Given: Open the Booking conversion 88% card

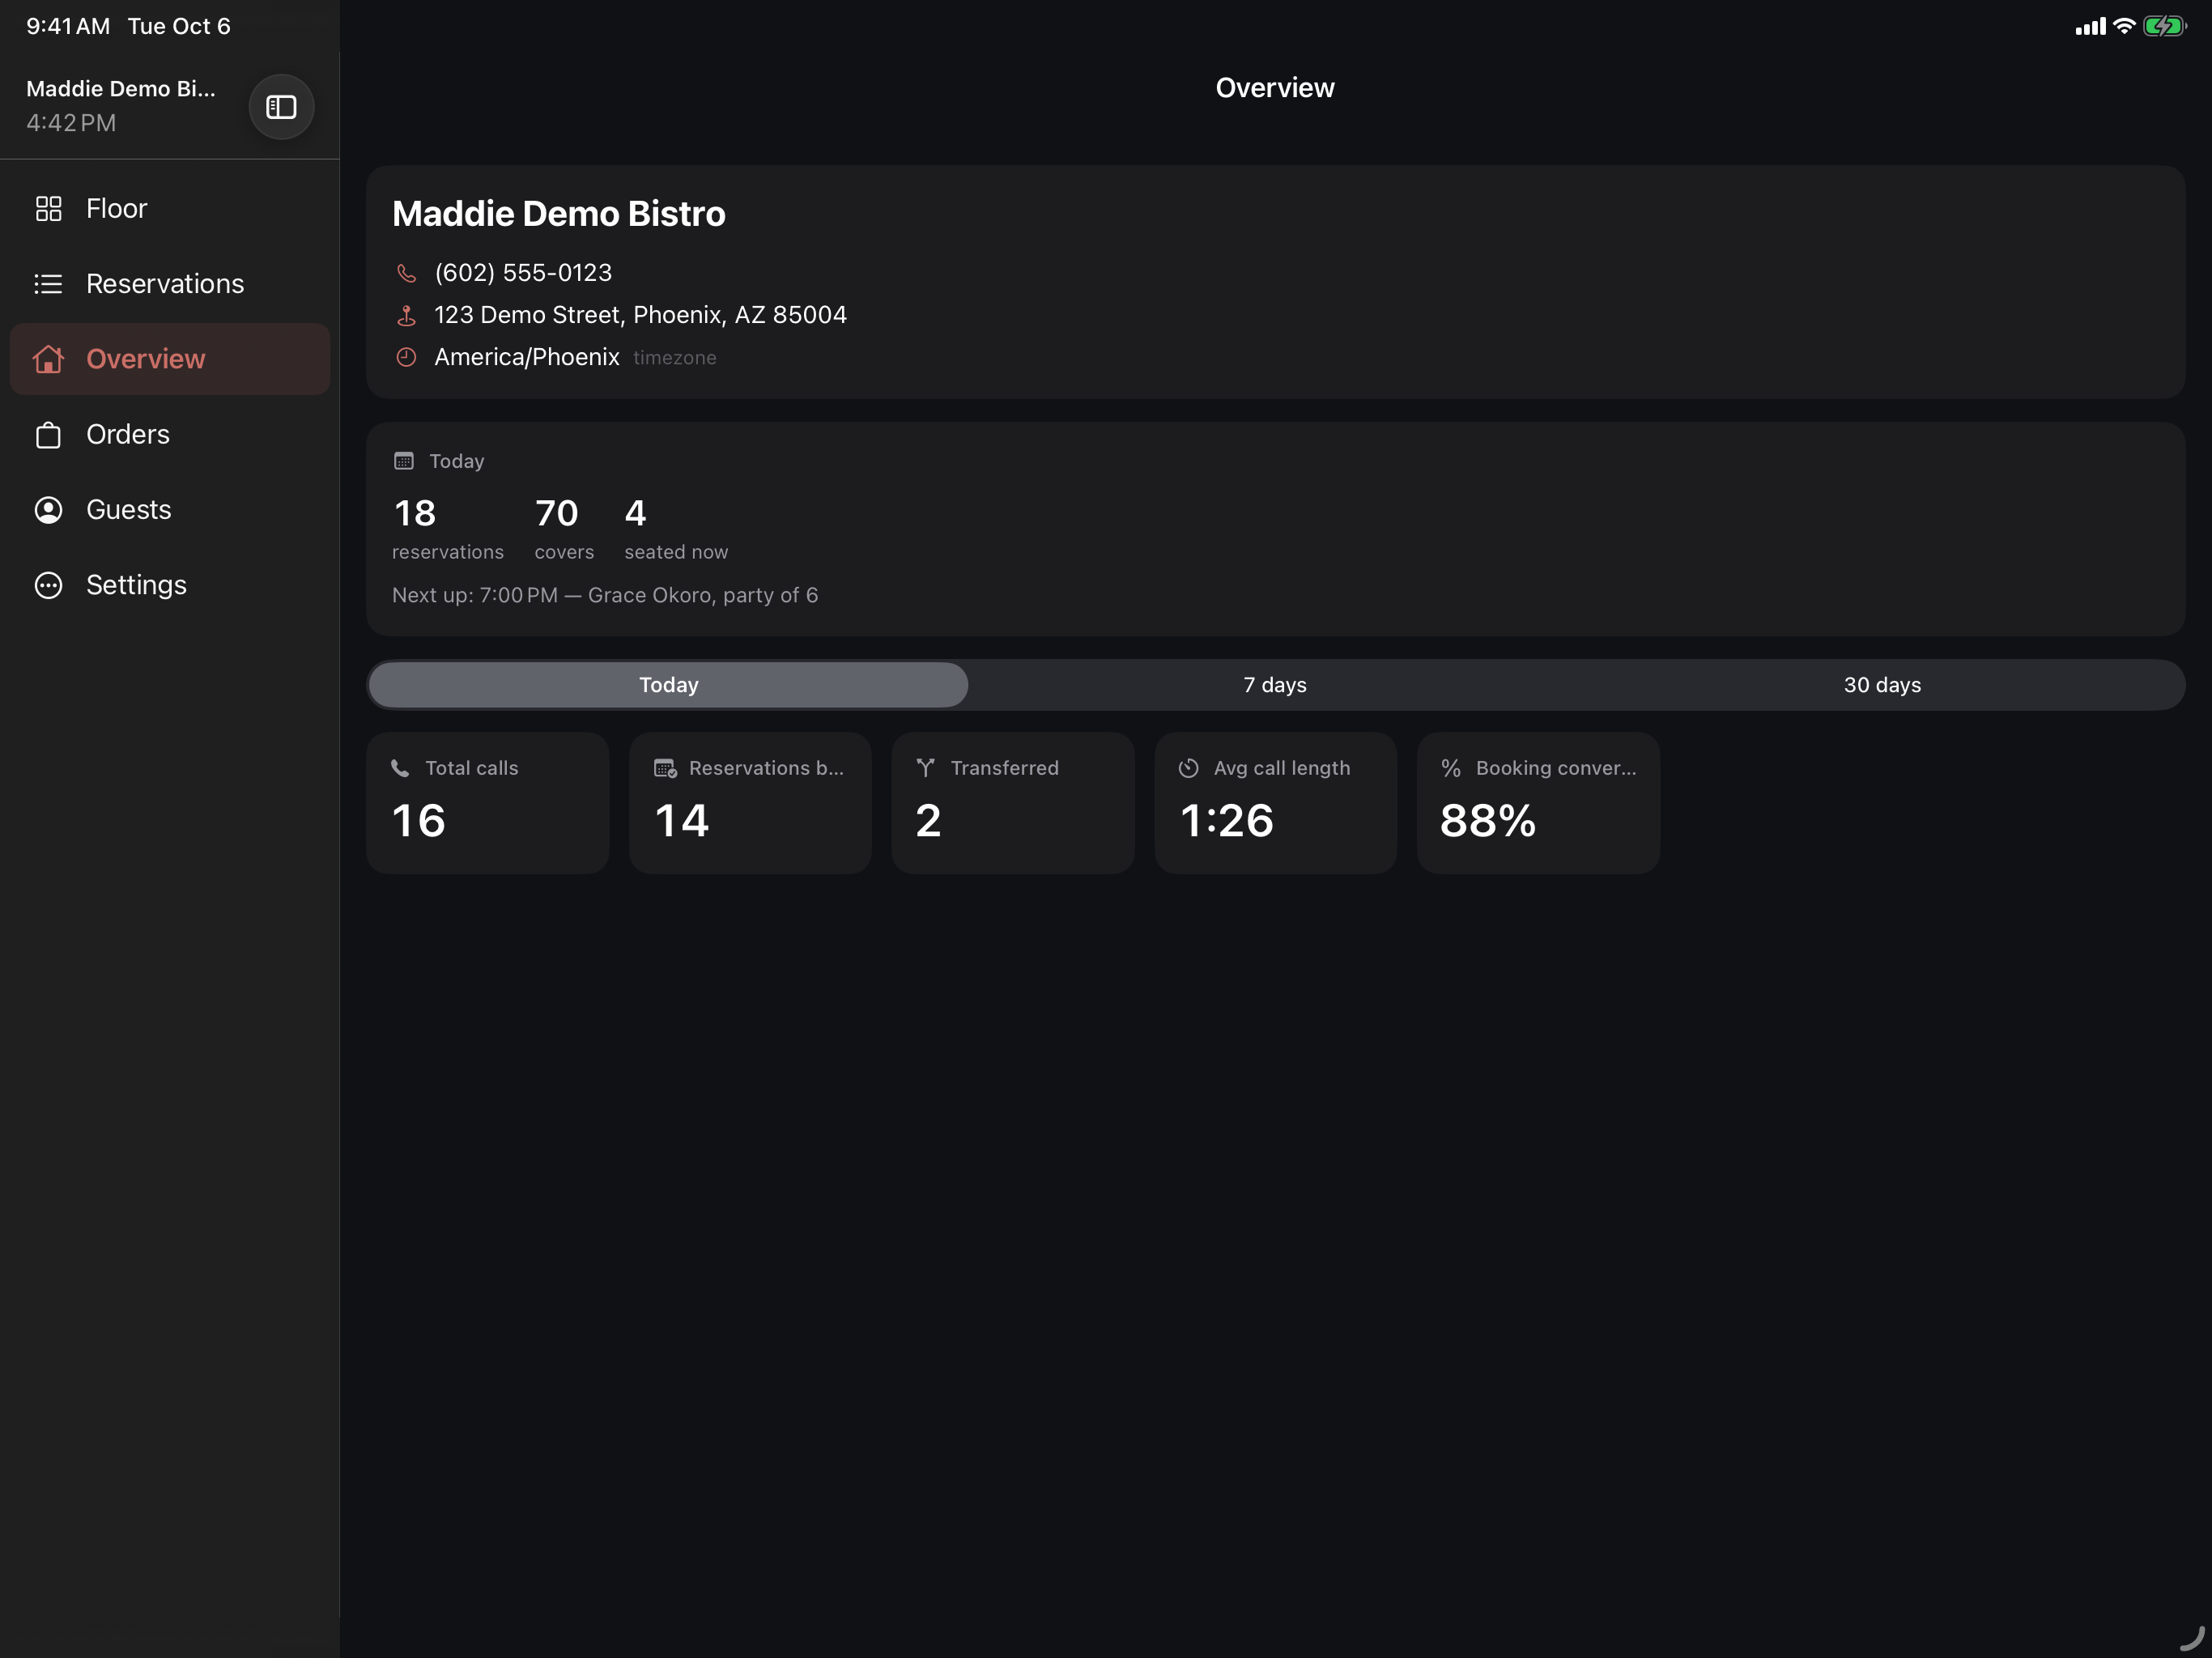Looking at the screenshot, I should pyautogui.click(x=1539, y=803).
